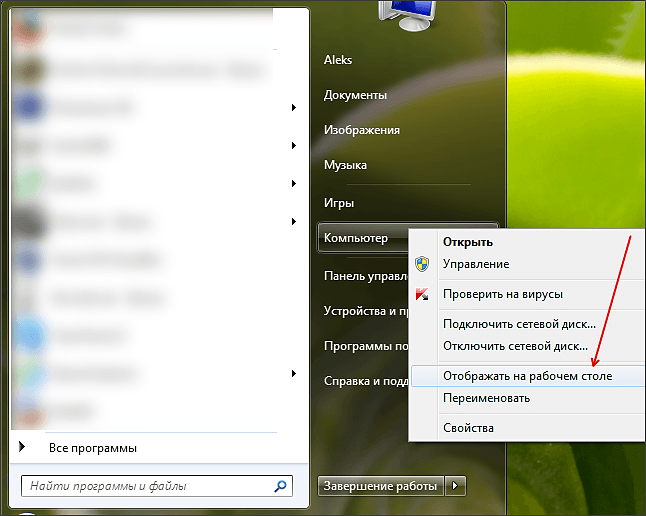Viewport: 646px width, 516px height.
Task: Open Игры in the Start menu
Action: click(x=339, y=203)
